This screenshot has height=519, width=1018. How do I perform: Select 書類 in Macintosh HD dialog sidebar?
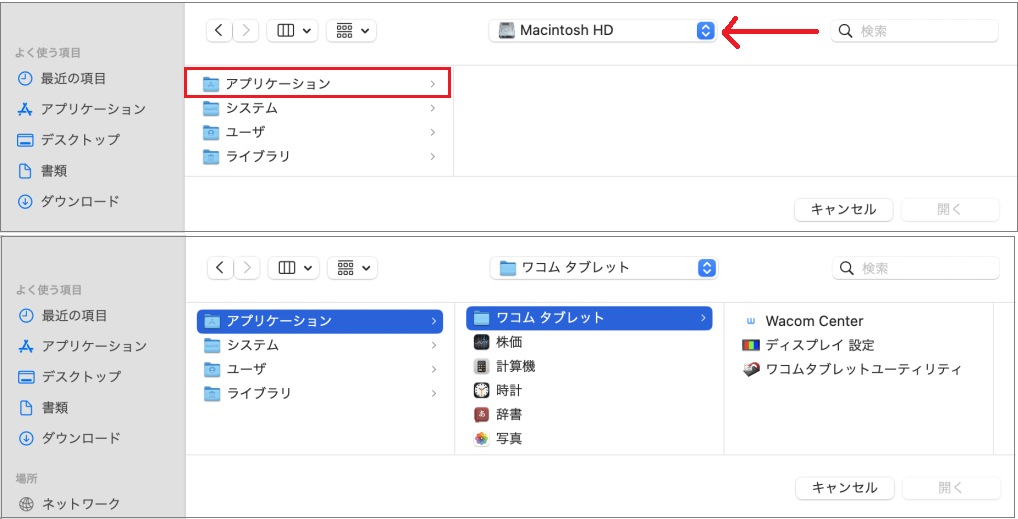coord(42,171)
